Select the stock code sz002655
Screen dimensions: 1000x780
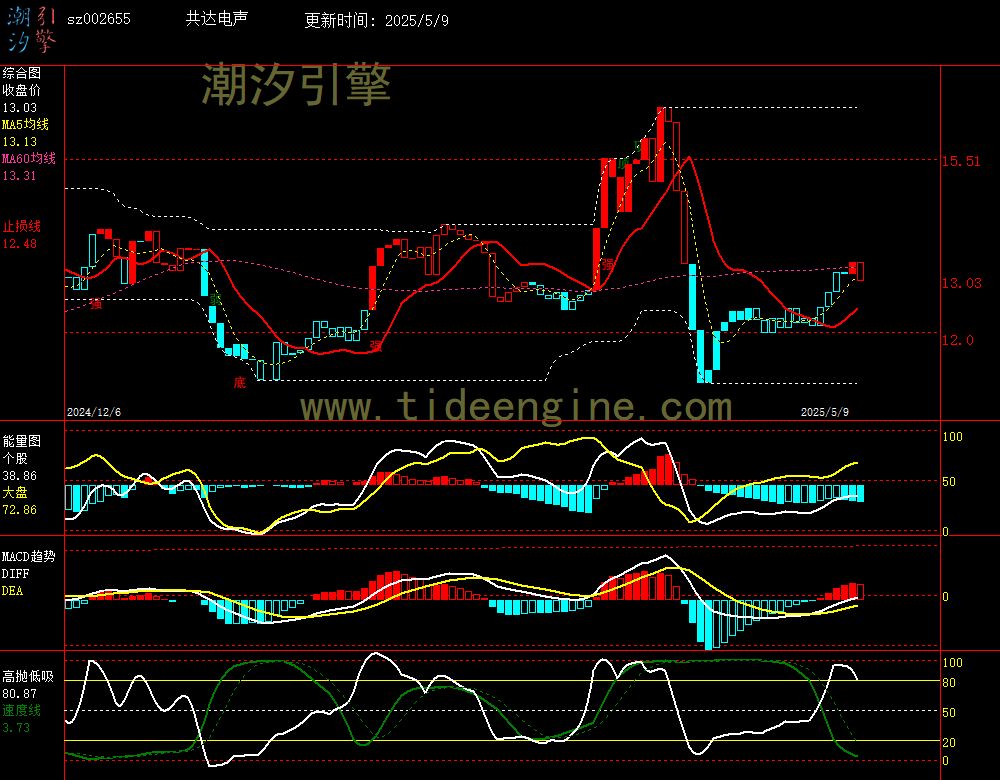pyautogui.click(x=99, y=19)
